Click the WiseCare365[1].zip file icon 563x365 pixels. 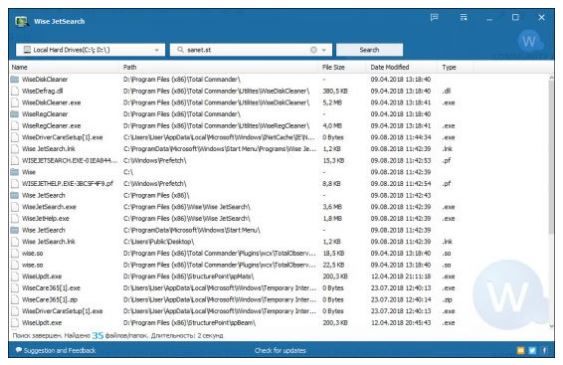(15, 300)
